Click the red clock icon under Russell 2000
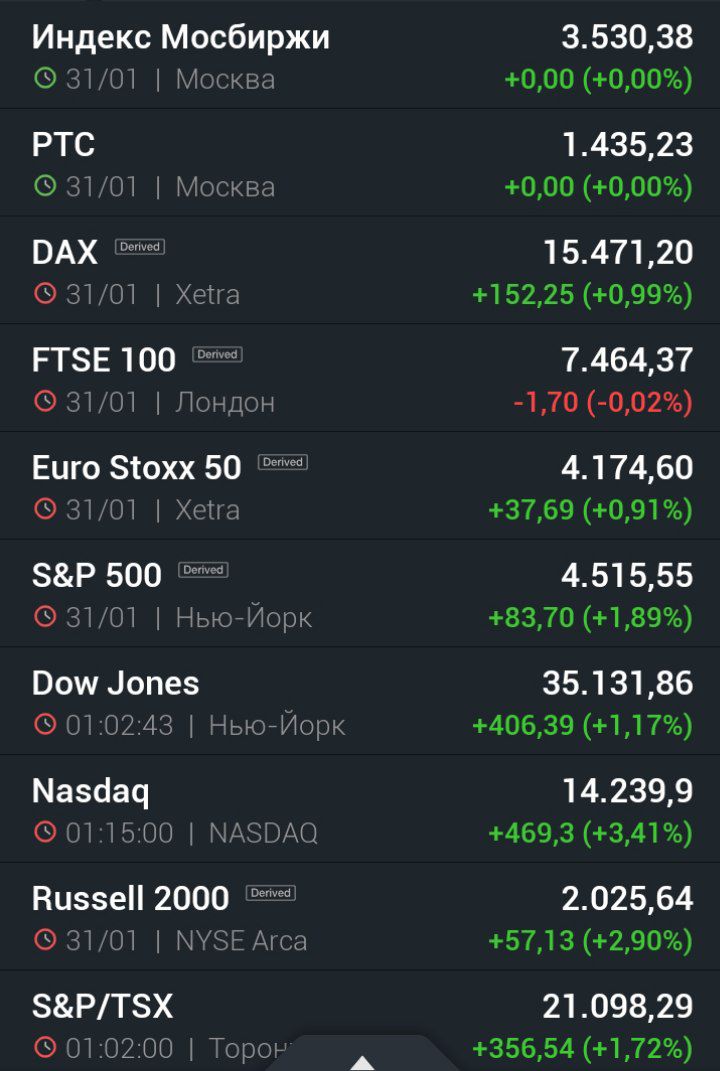Image resolution: width=720 pixels, height=1071 pixels. click(44, 940)
